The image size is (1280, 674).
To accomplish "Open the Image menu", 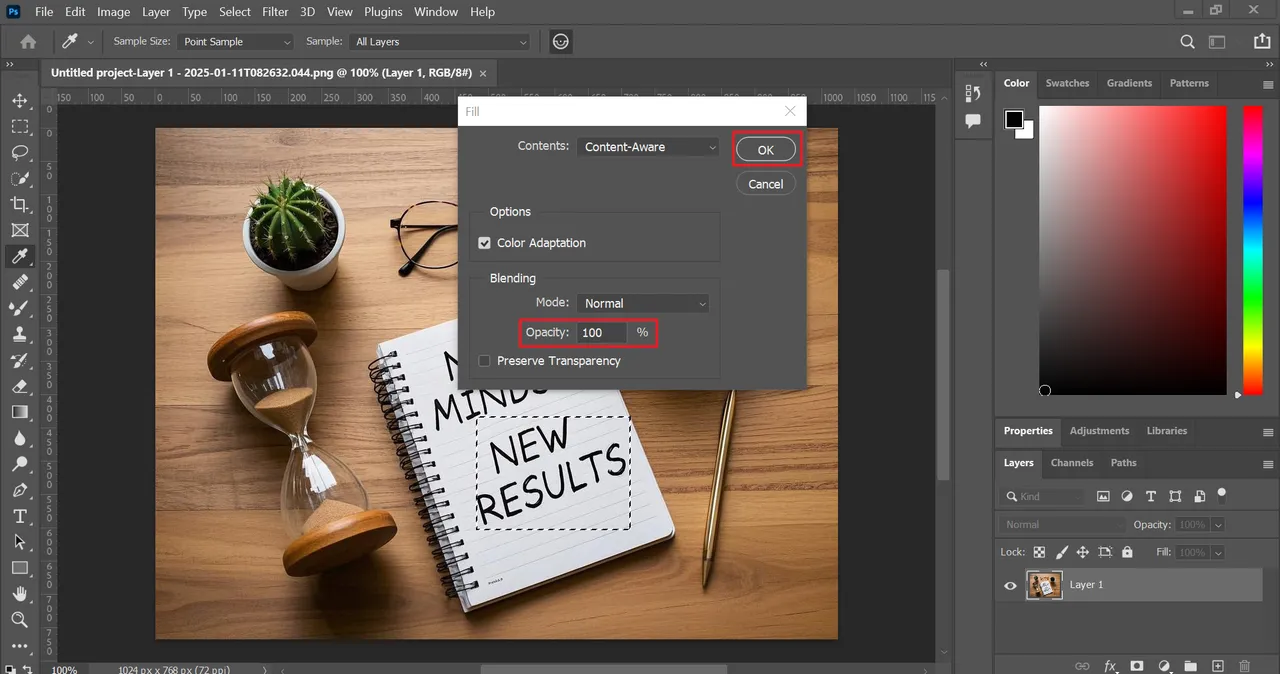I will click(x=113, y=12).
